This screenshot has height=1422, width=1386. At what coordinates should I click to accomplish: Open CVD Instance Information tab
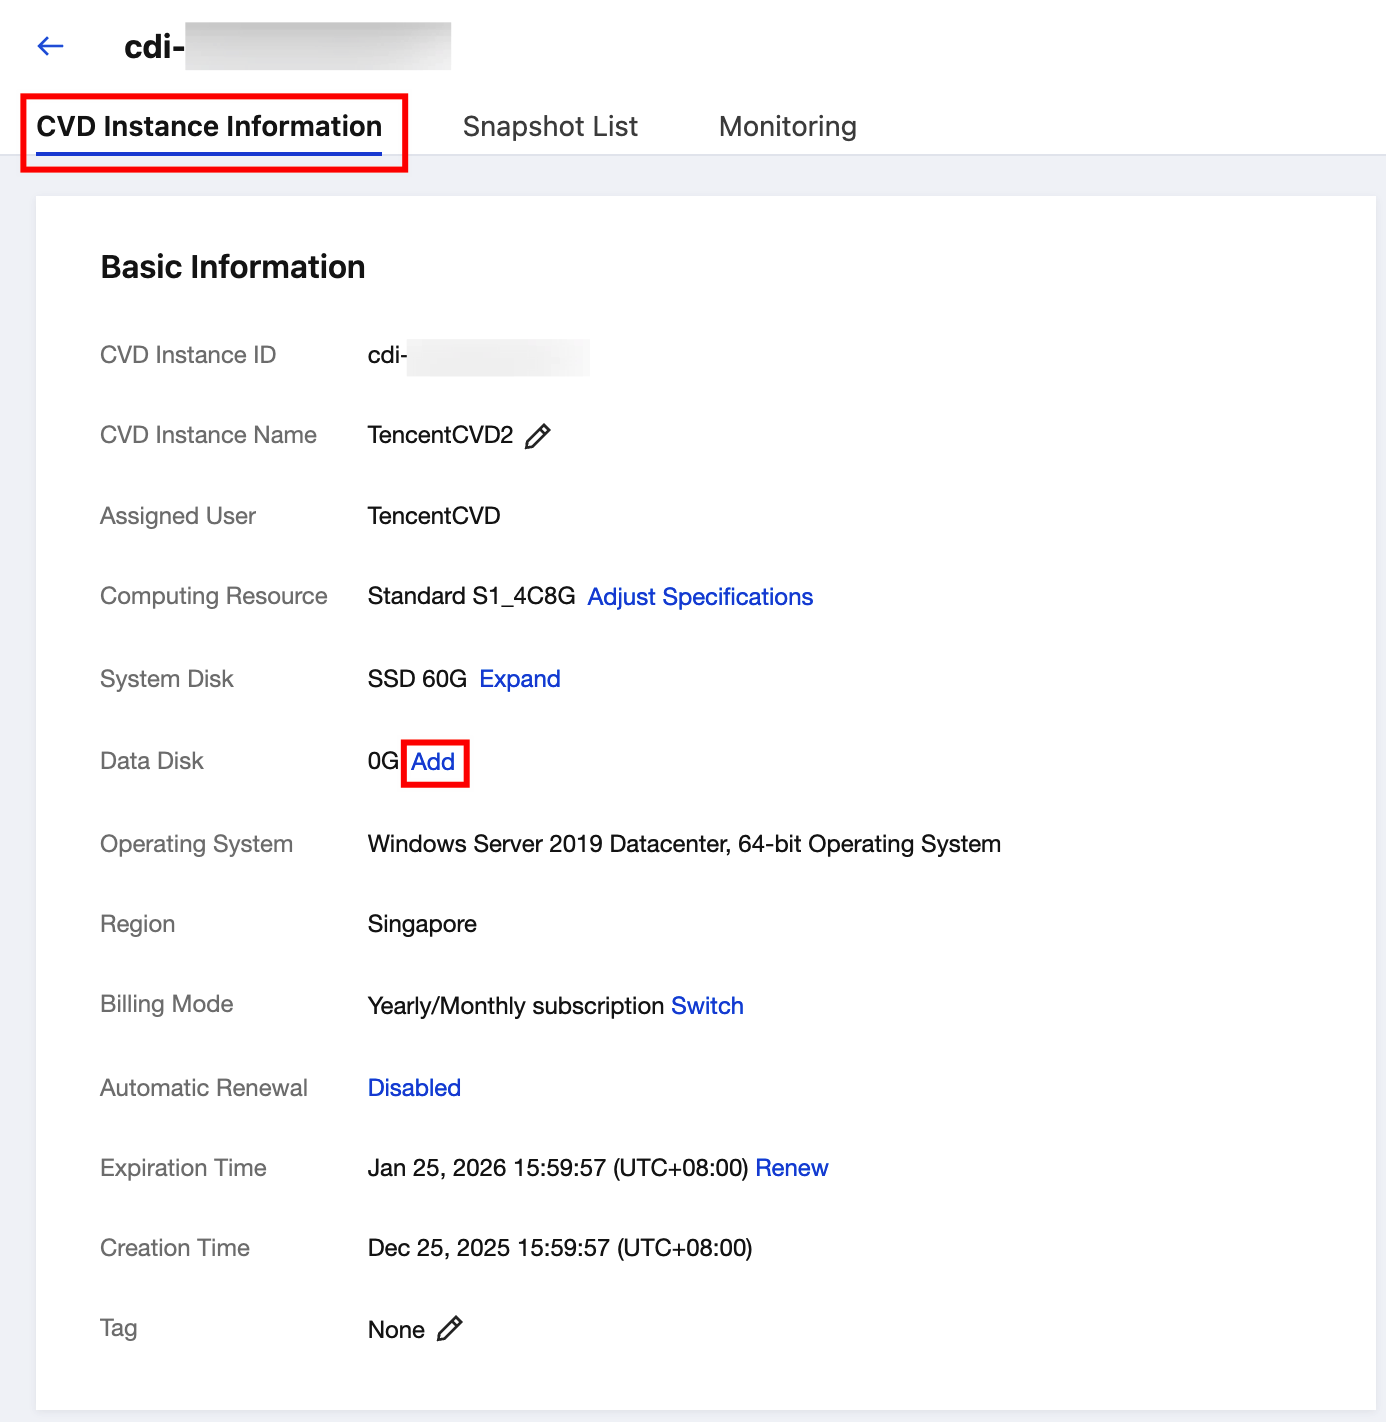click(x=209, y=127)
